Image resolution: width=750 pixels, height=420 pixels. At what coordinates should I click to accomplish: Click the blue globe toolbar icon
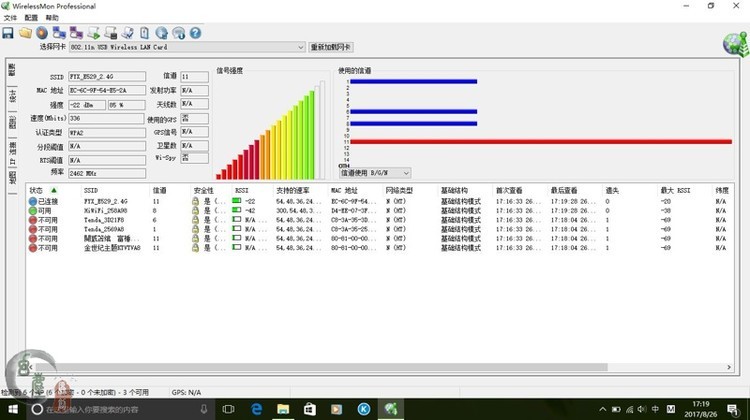click(162, 33)
